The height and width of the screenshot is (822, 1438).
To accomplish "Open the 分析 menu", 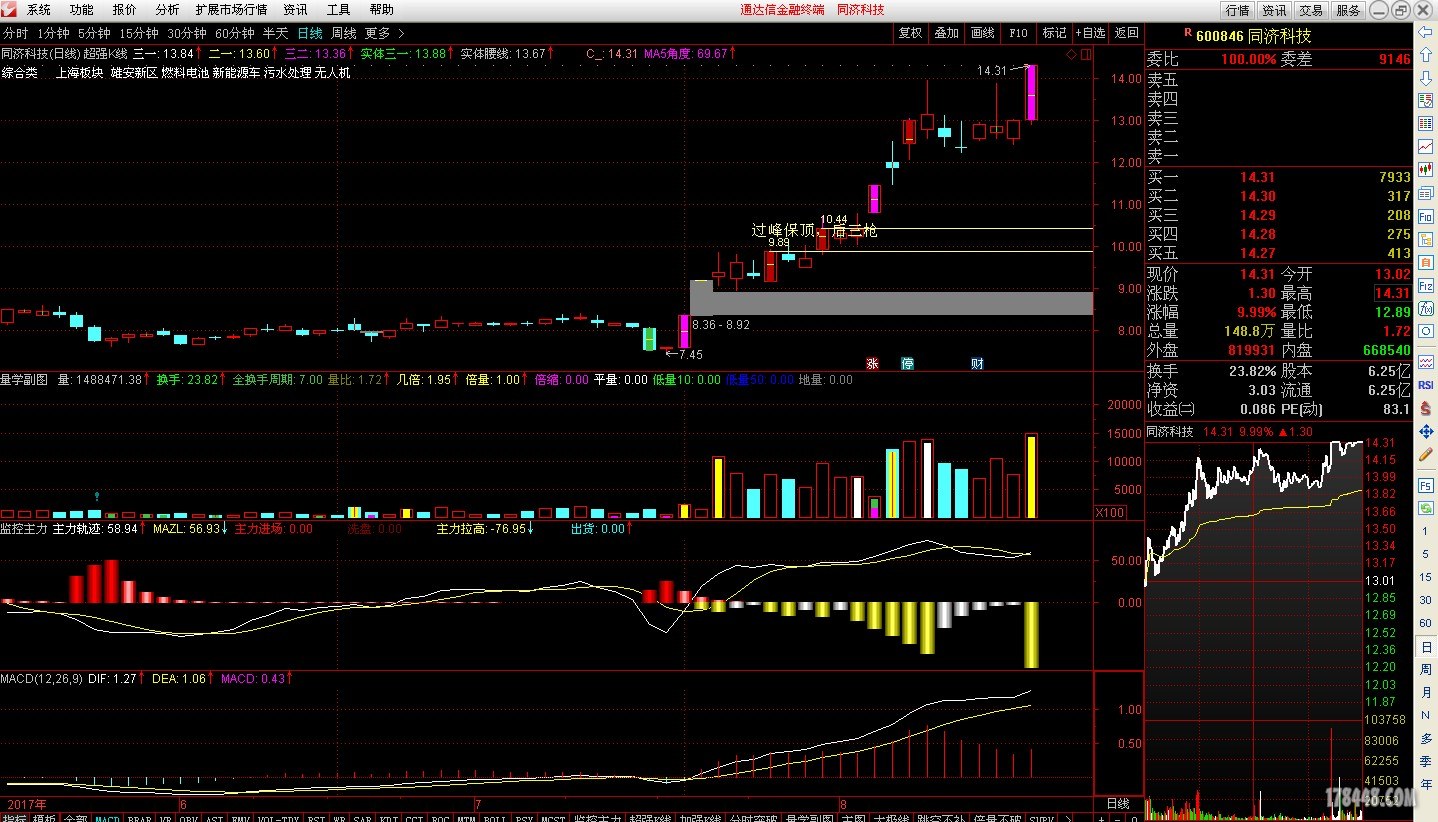I will click(x=168, y=10).
